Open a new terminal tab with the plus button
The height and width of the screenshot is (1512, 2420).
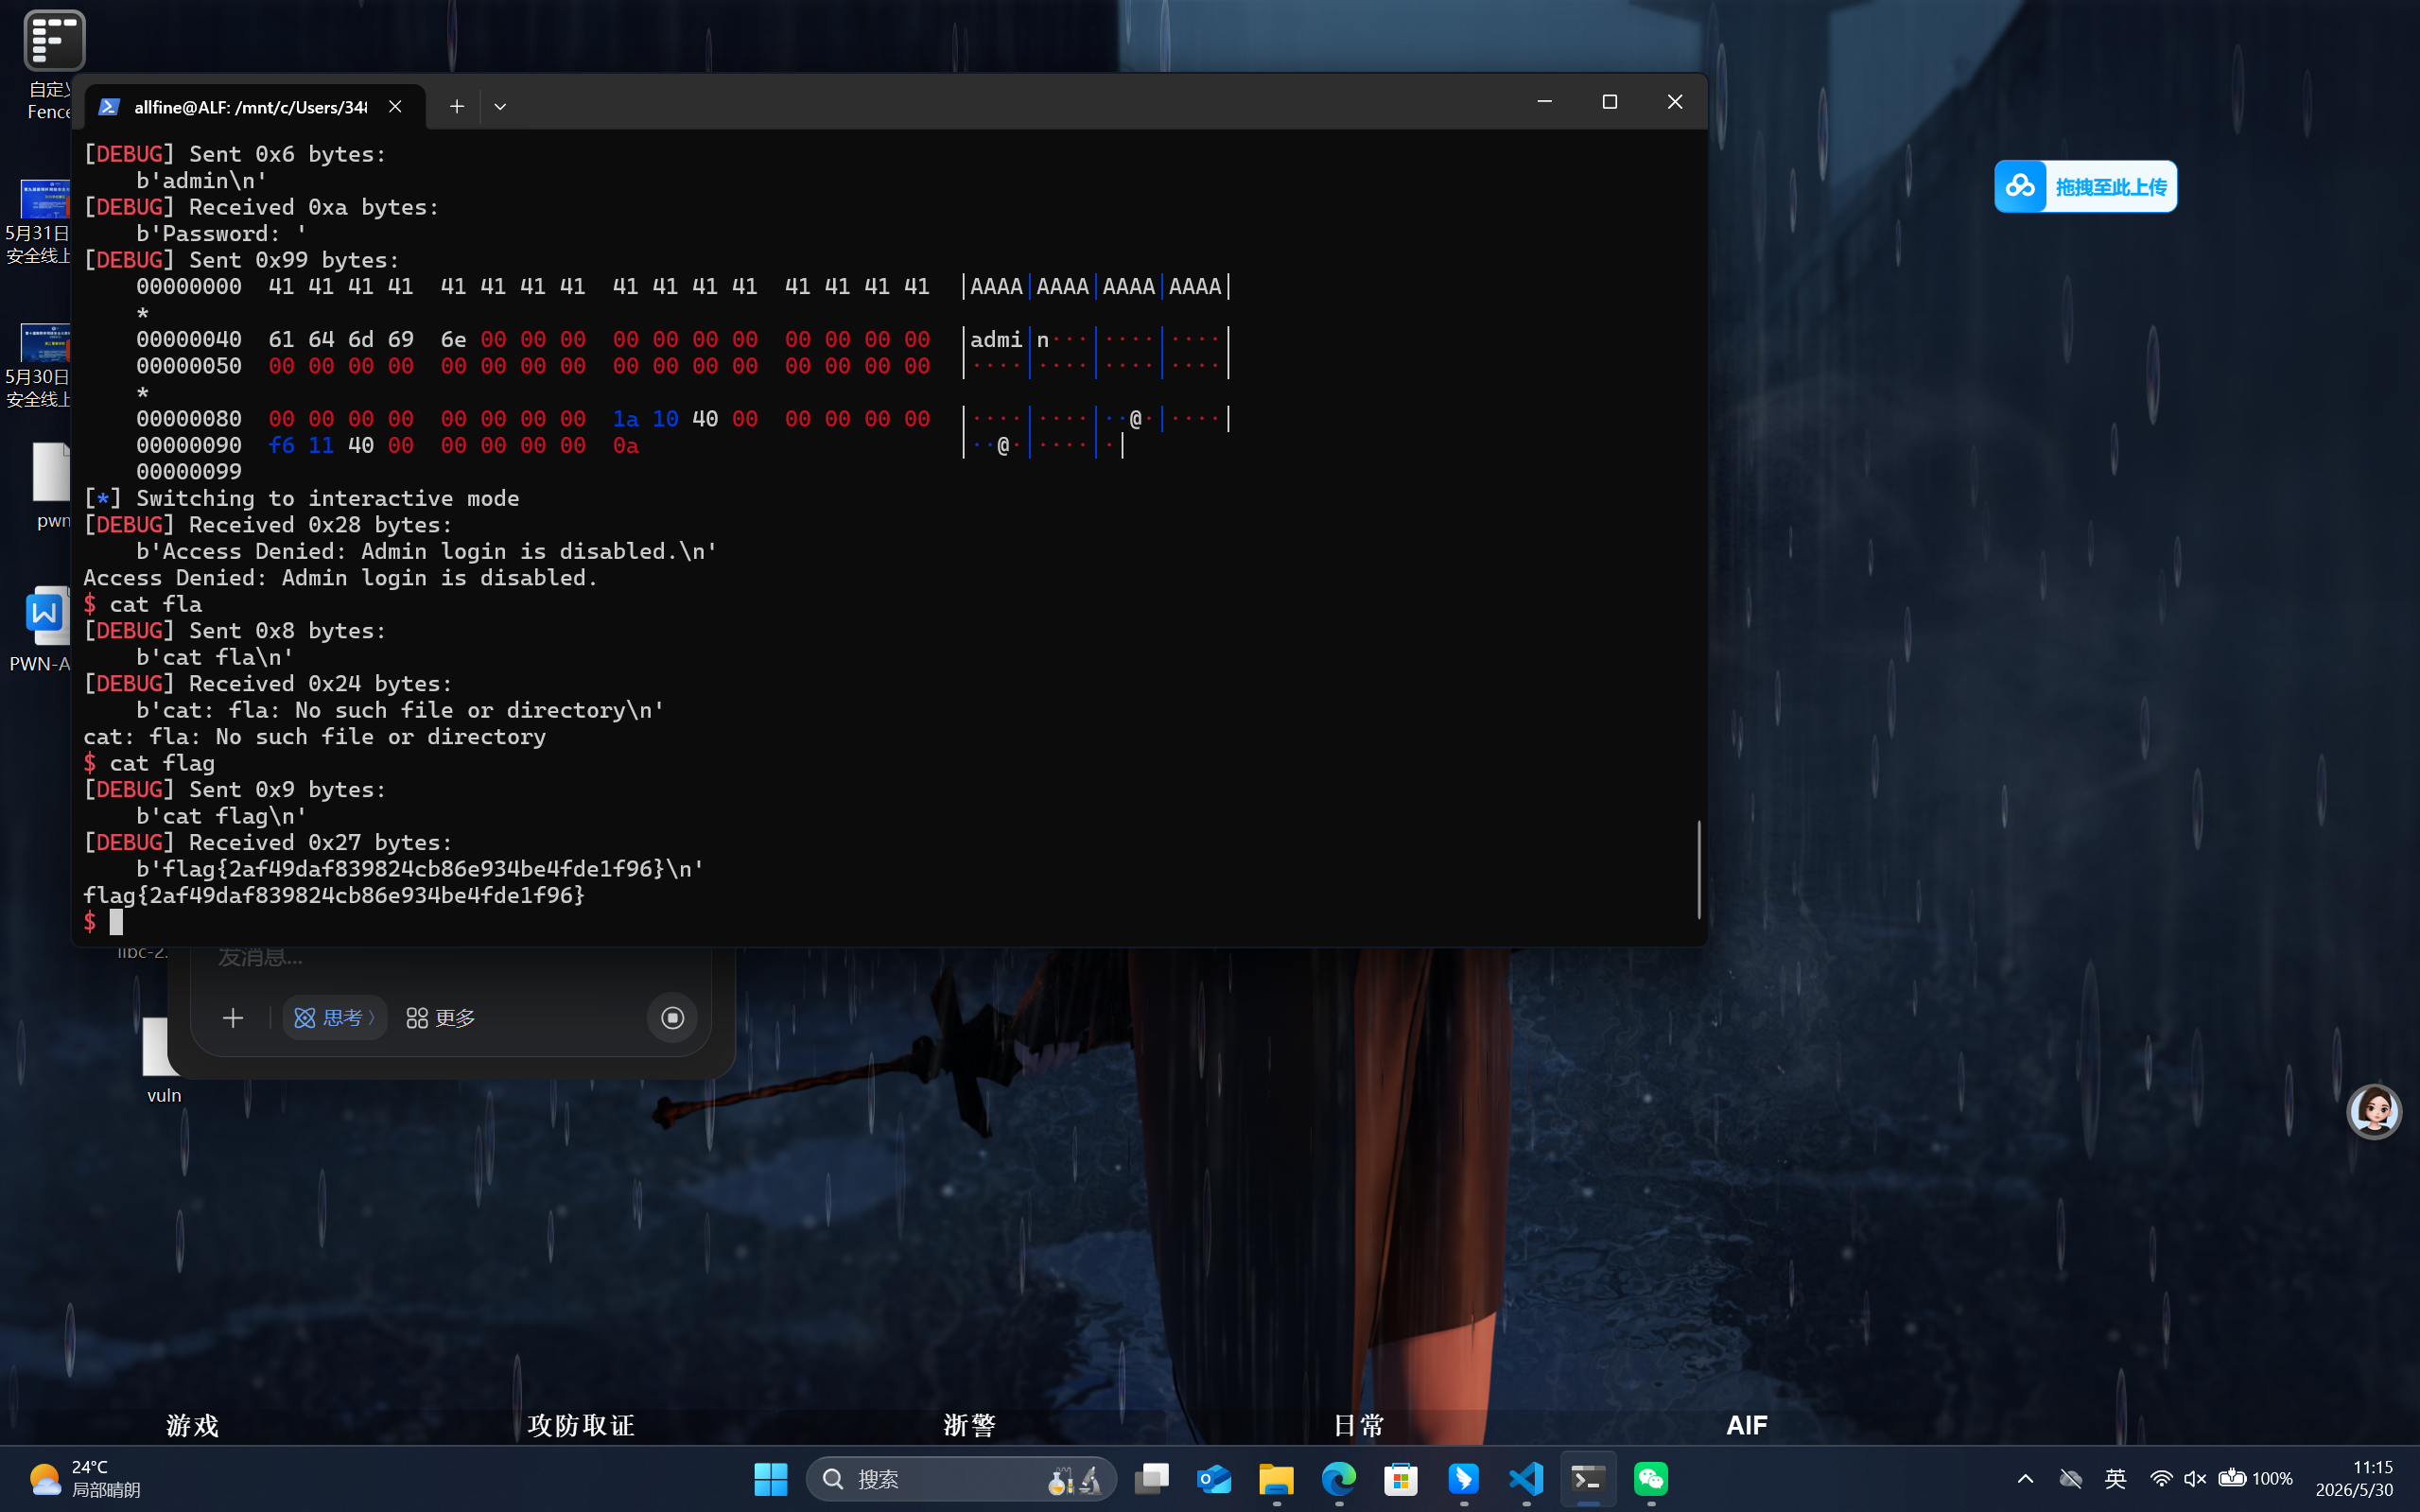pos(456,106)
